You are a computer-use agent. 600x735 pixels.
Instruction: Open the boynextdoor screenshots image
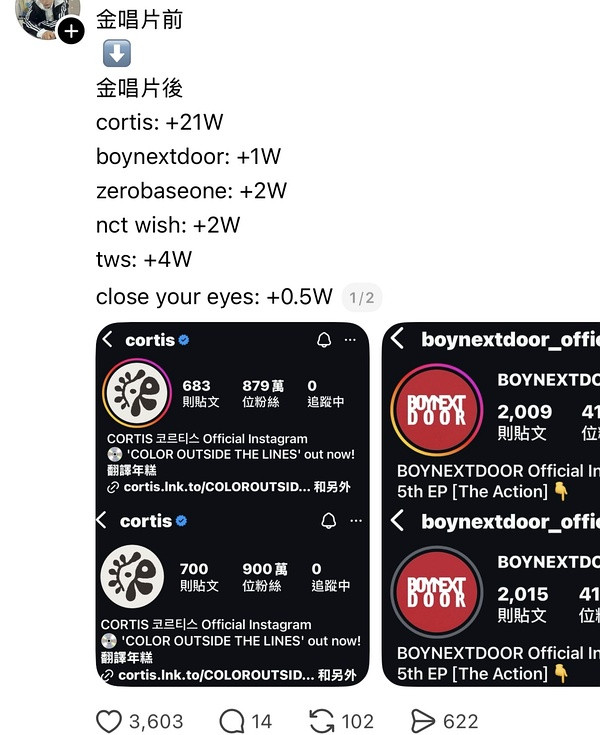(x=491, y=504)
